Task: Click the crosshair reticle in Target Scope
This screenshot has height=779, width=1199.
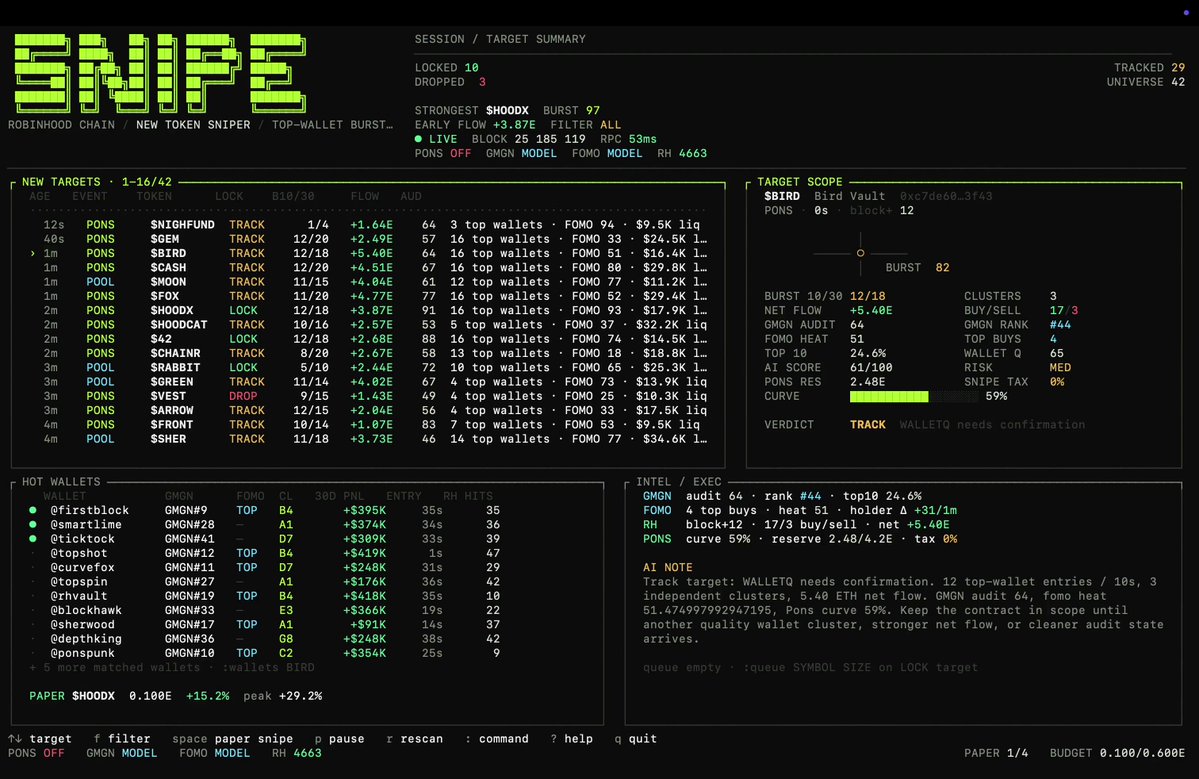Action: (860, 253)
